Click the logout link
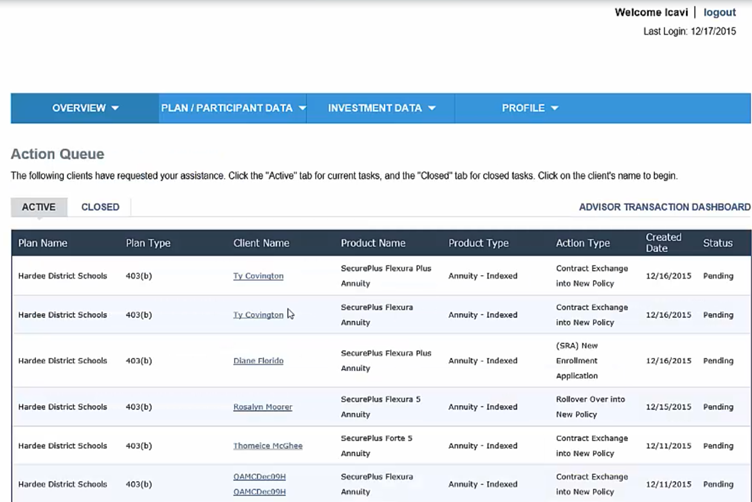Screen dimensions: 752x502 [719, 13]
